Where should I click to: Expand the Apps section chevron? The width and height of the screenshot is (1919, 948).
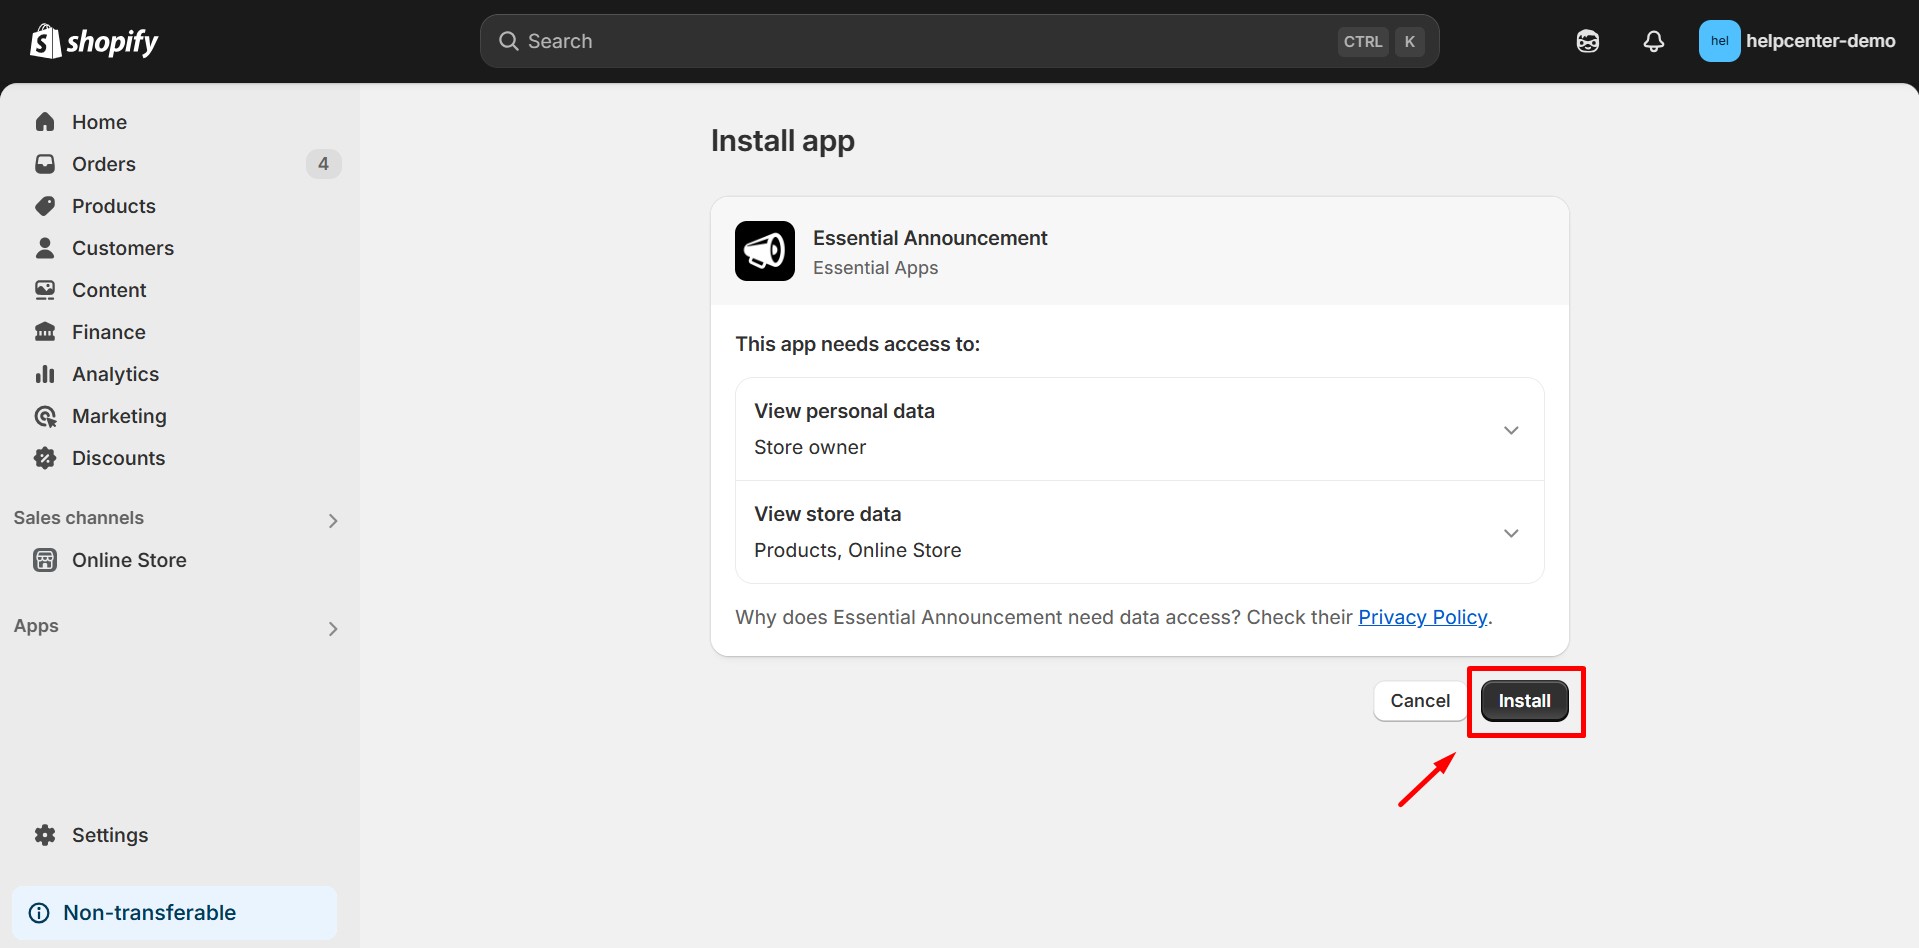coord(333,628)
